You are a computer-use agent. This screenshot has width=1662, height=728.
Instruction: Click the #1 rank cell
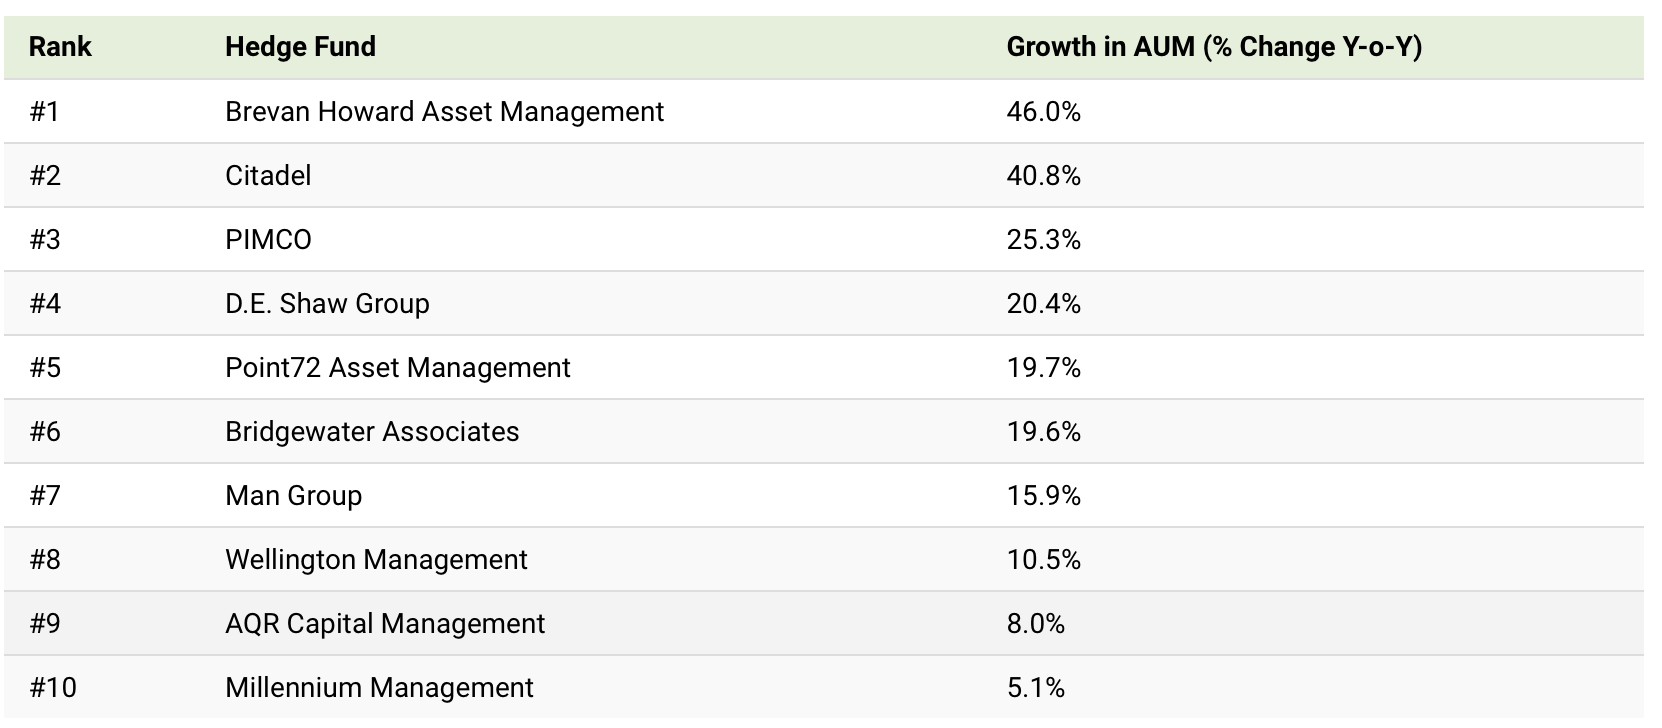(x=45, y=112)
